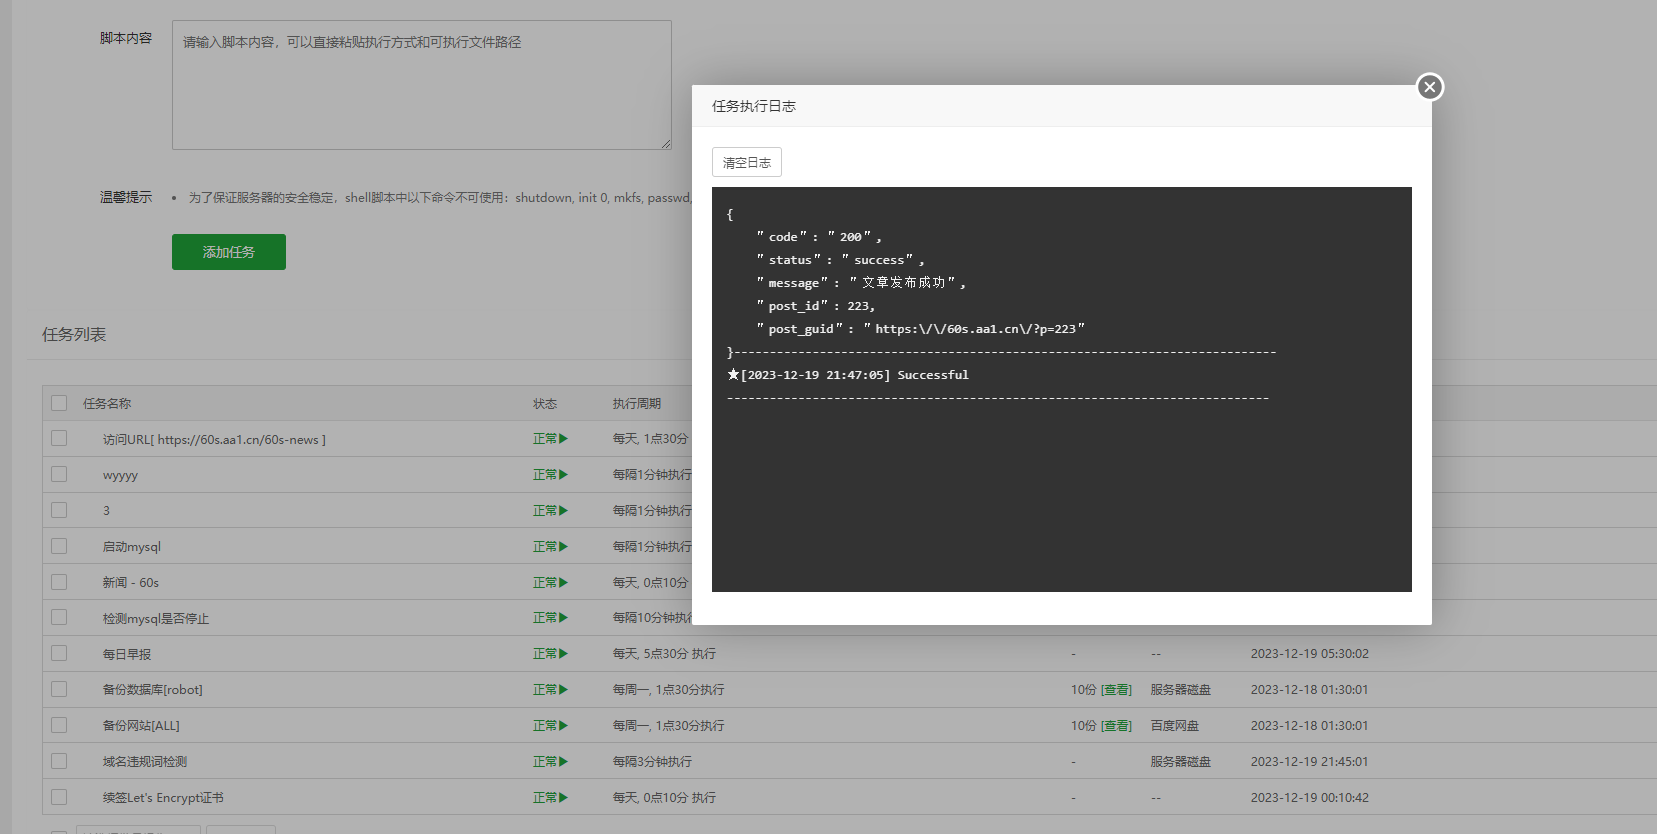This screenshot has width=1657, height=834.
Task: Close the task execution log dialog
Action: (1429, 87)
